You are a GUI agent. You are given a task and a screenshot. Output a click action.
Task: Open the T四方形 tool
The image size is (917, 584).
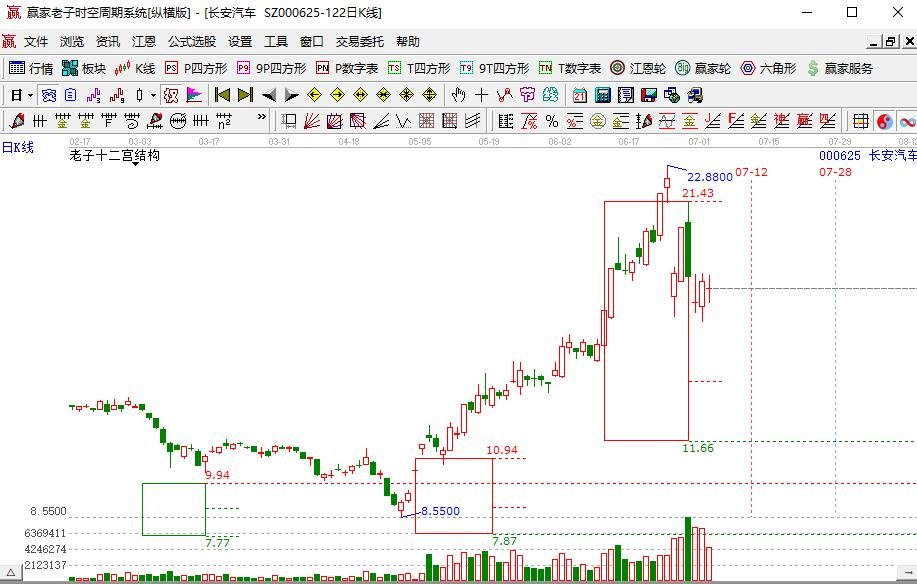(419, 68)
